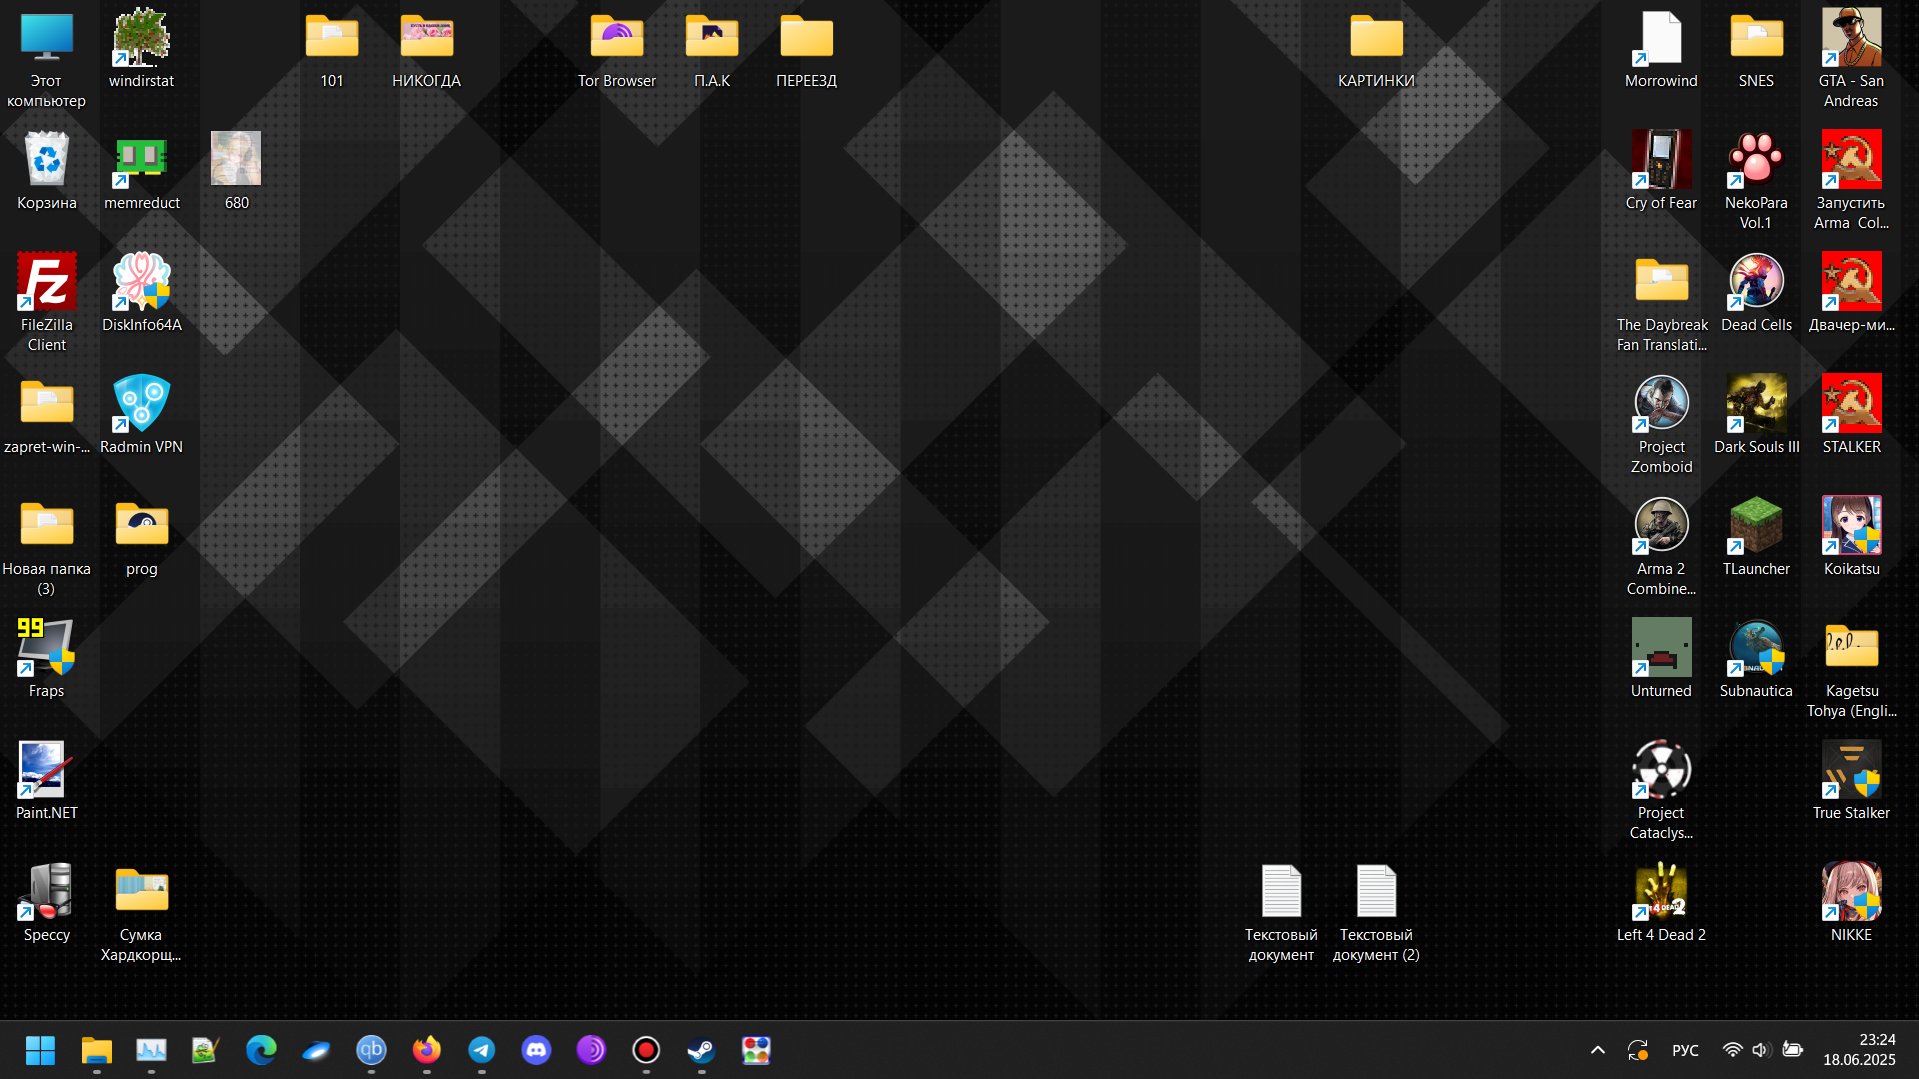Image resolution: width=1919 pixels, height=1079 pixels.
Task: Switch input language via РУС indicator
Action: click(x=1685, y=1050)
